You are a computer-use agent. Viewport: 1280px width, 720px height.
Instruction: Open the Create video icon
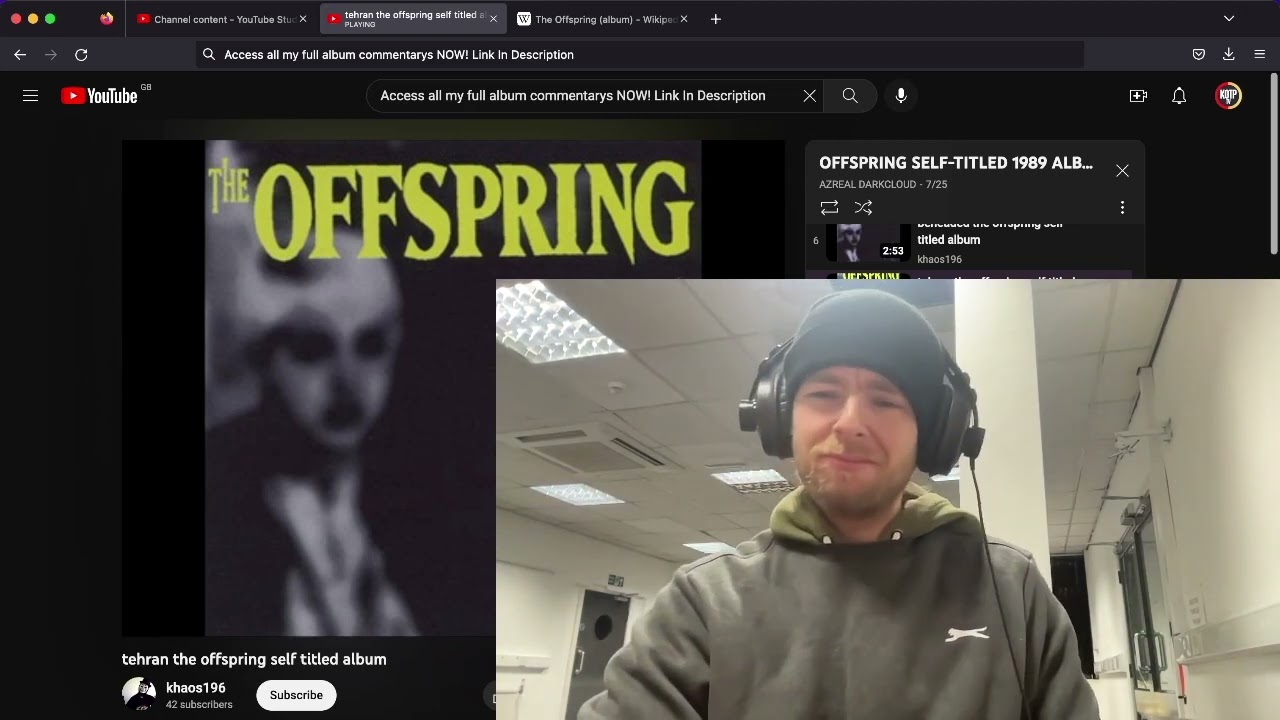pos(1138,96)
